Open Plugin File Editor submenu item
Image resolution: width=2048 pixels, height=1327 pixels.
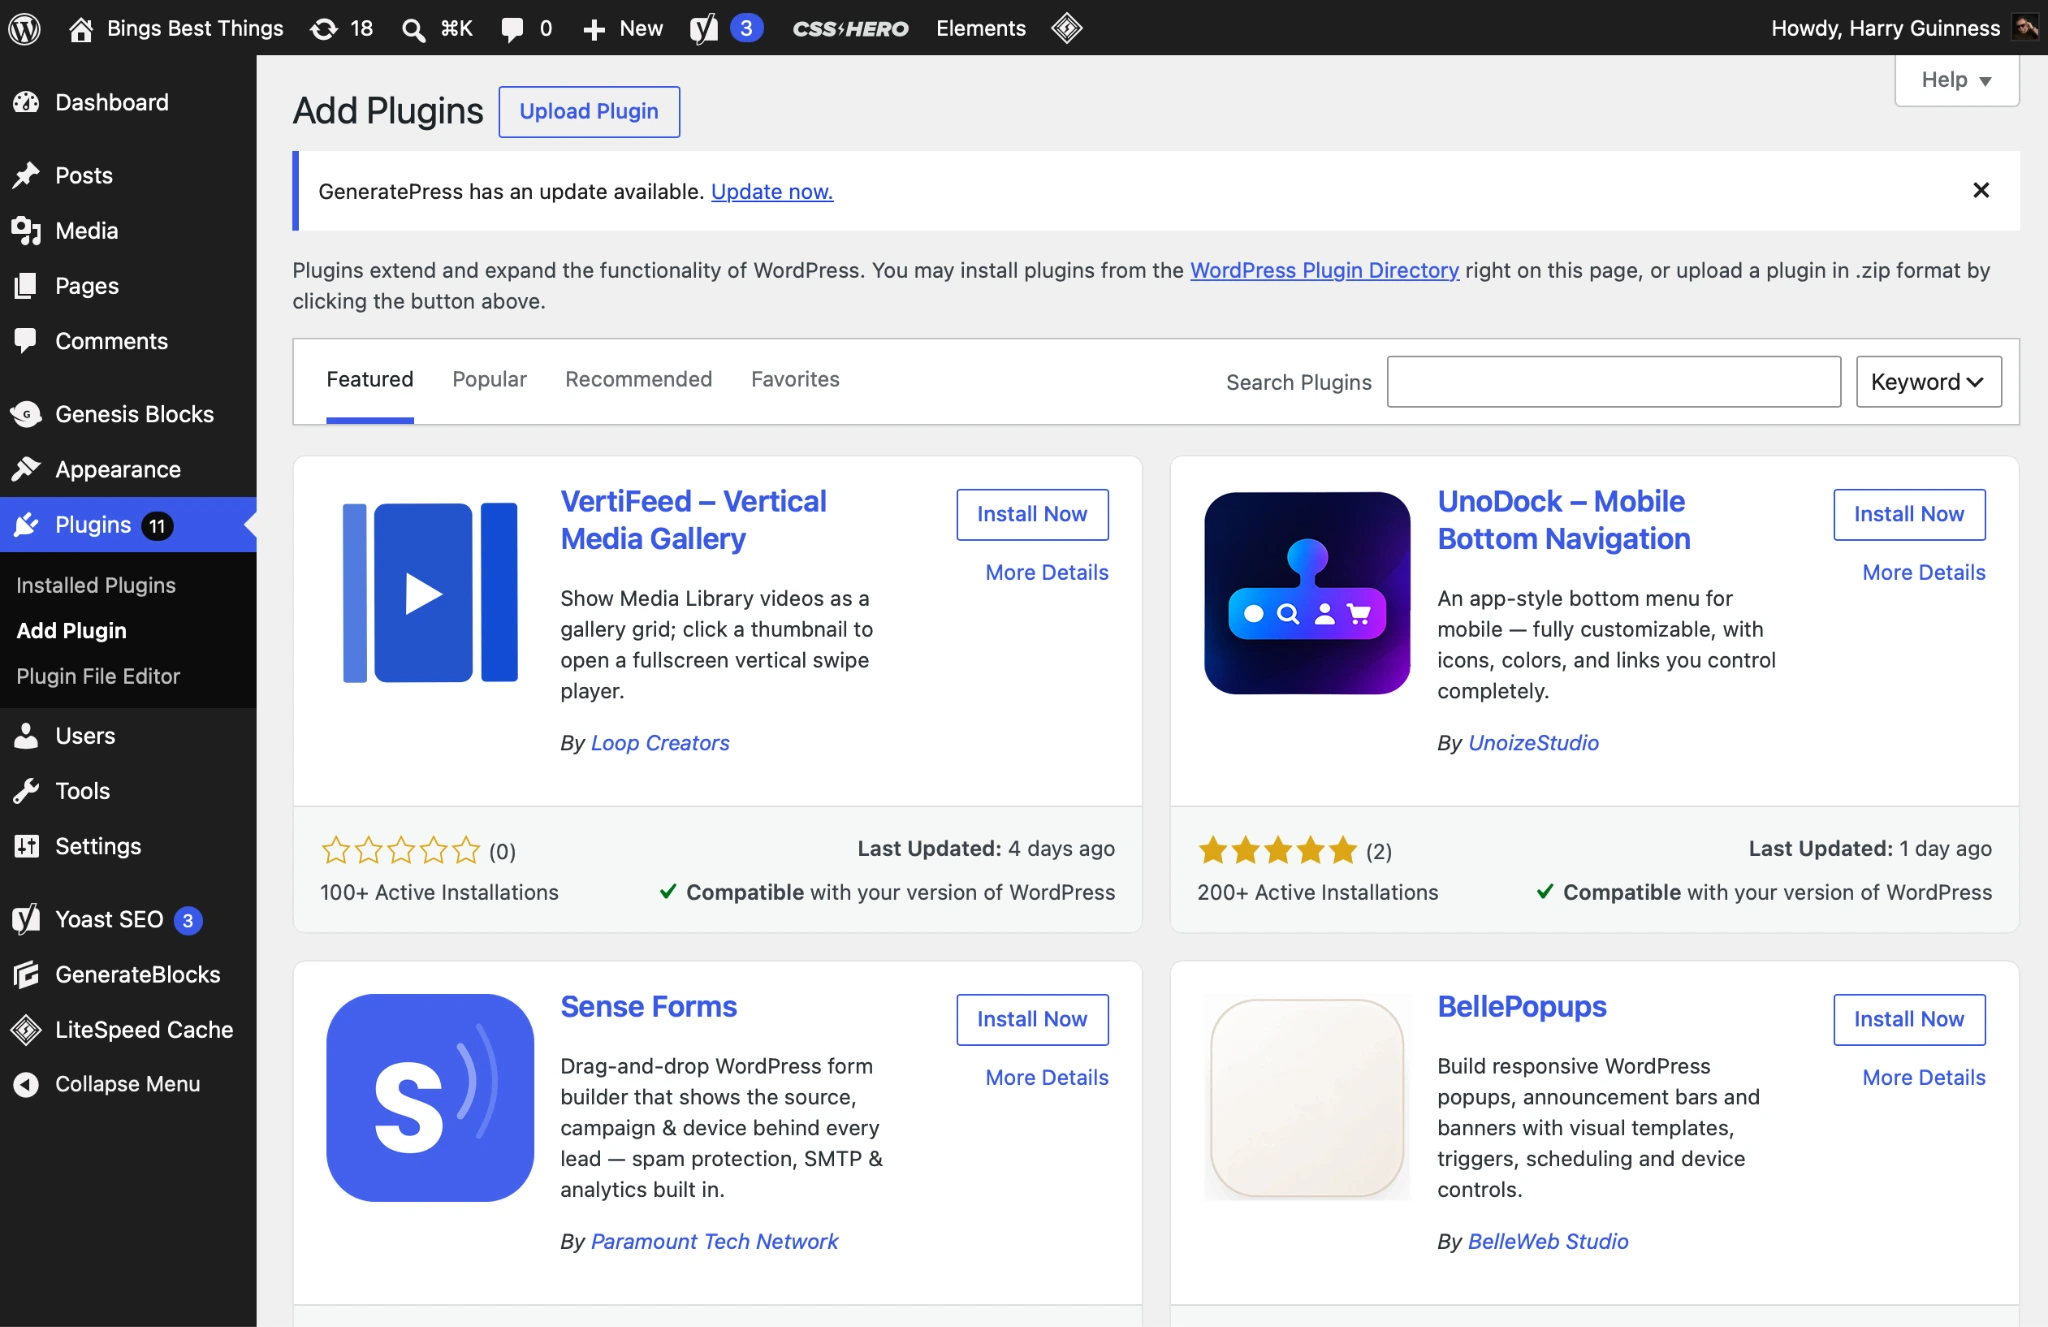(98, 676)
